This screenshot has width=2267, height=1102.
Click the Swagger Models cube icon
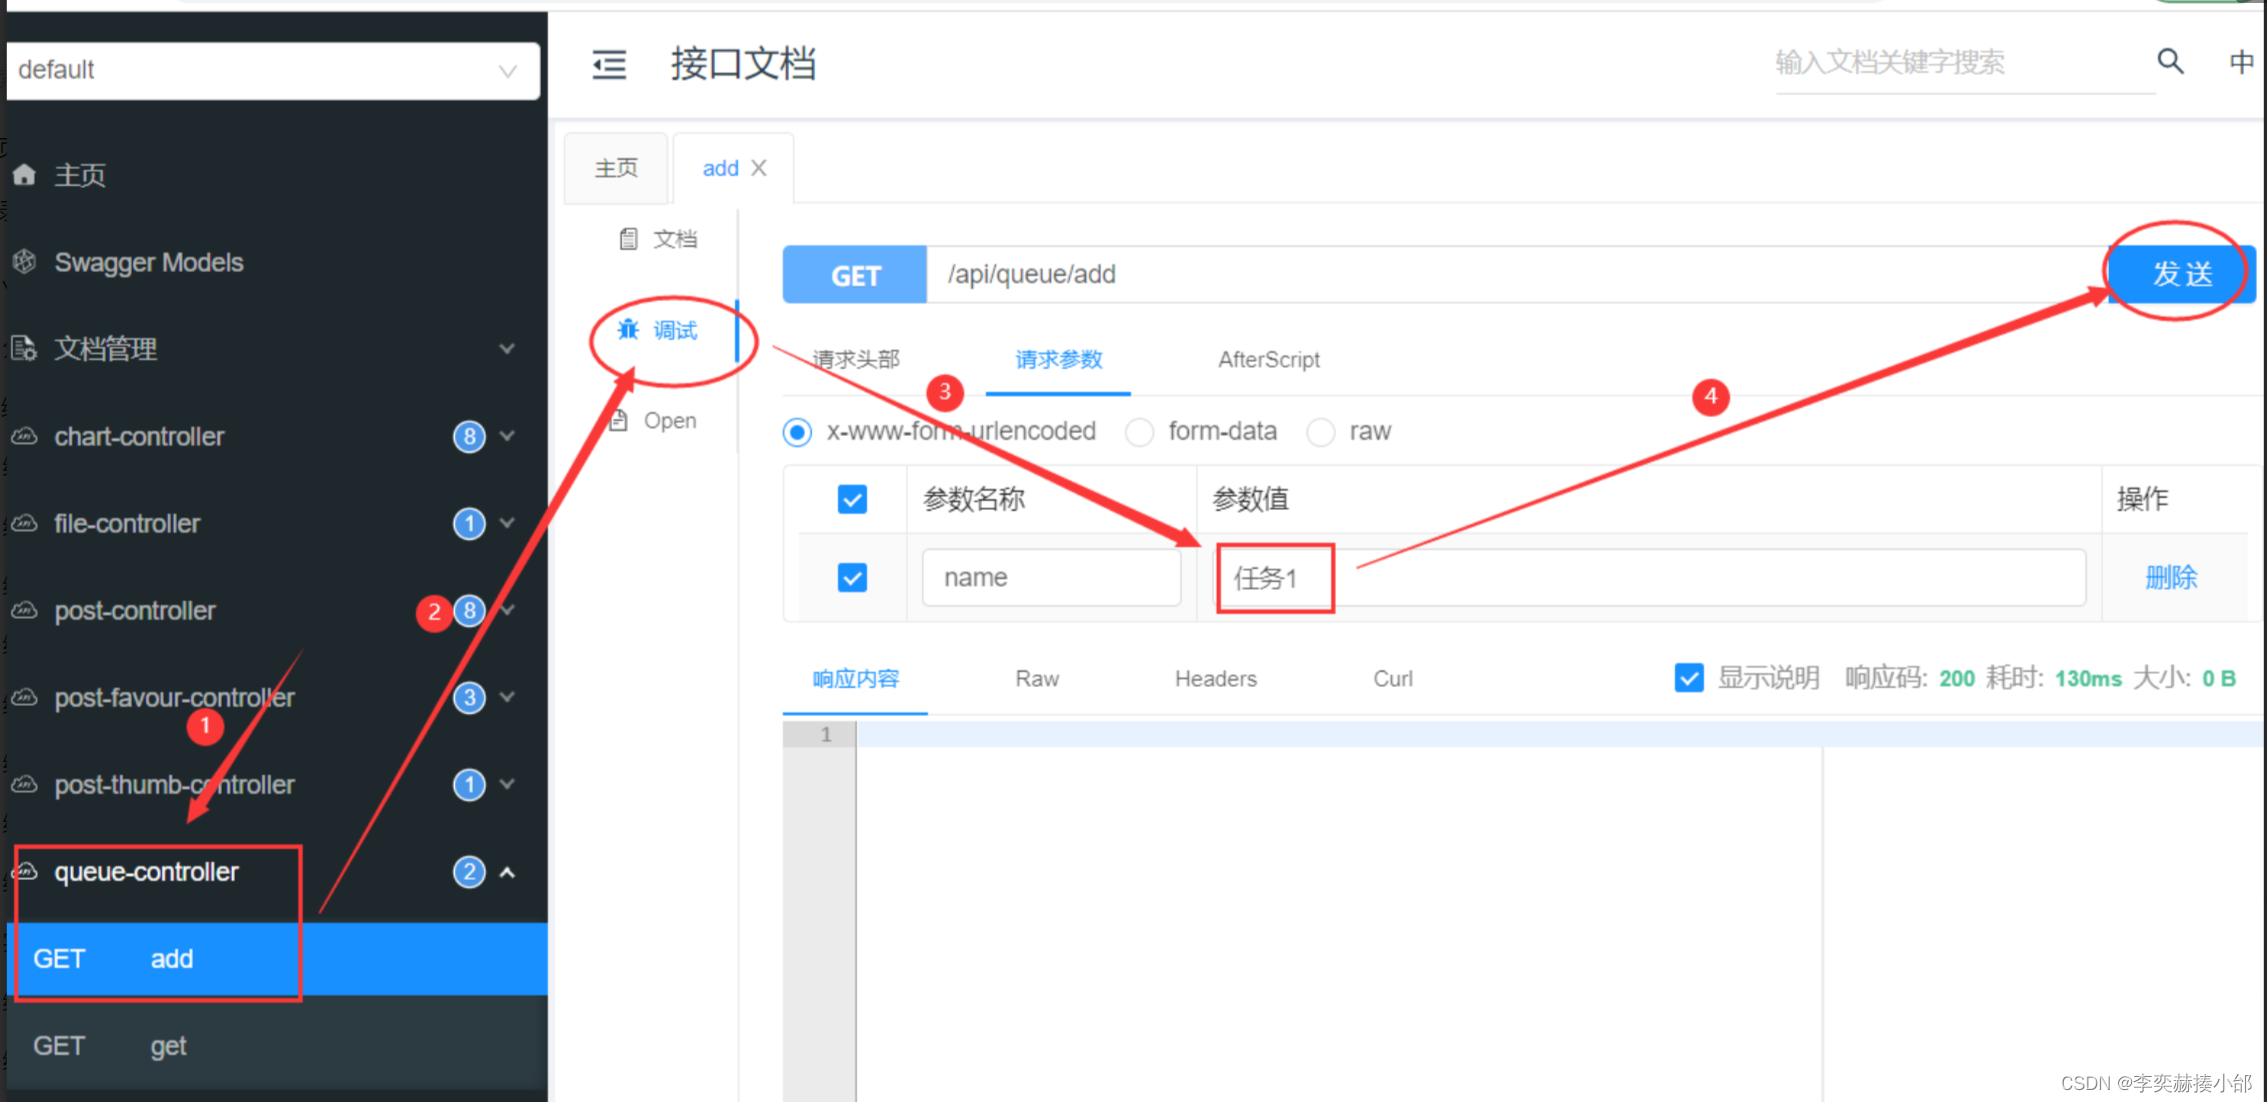pos(24,262)
